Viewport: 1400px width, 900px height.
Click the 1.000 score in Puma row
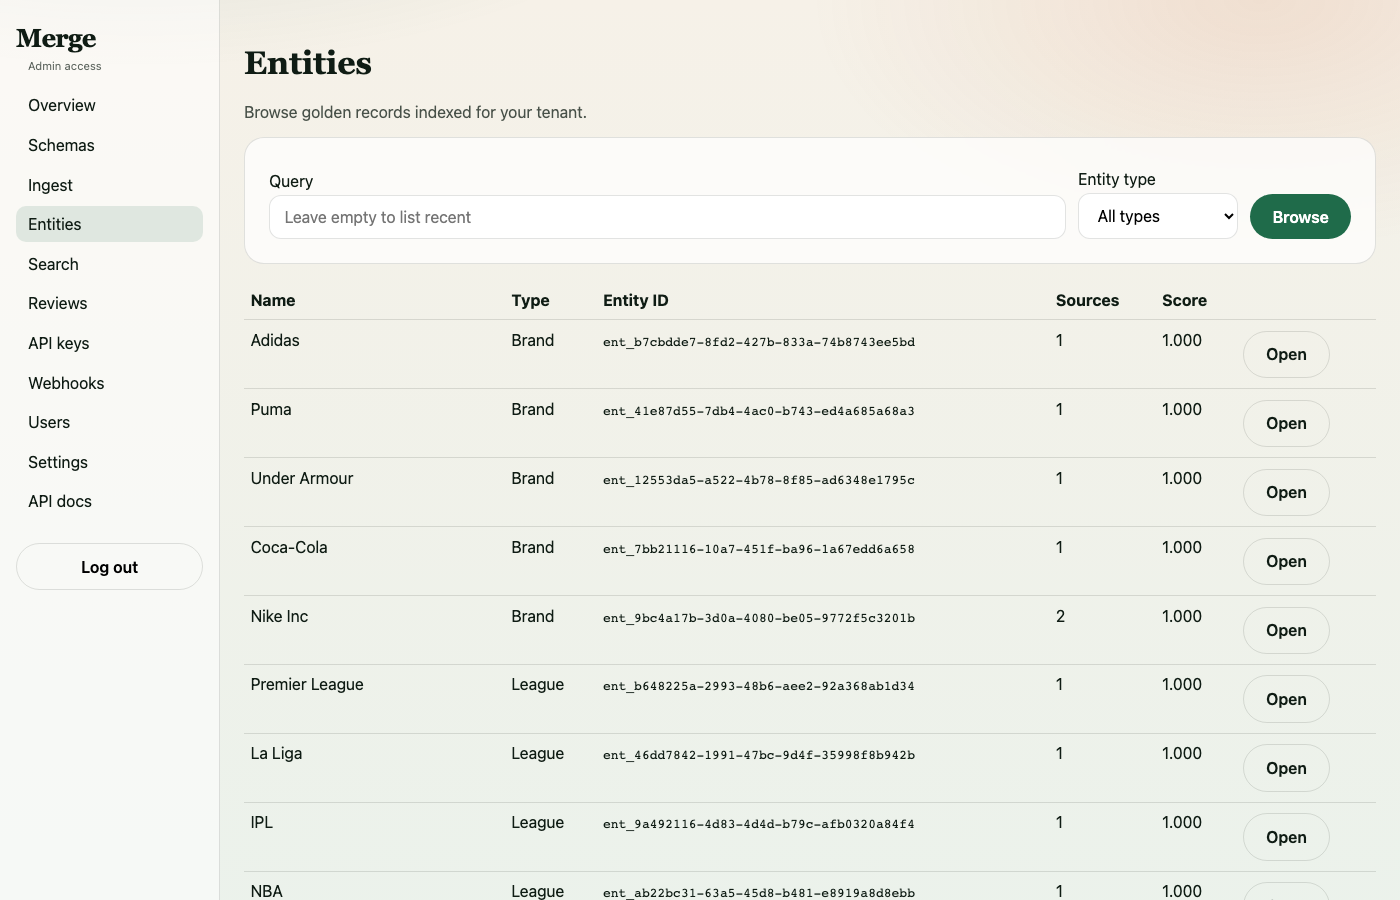1182,409
